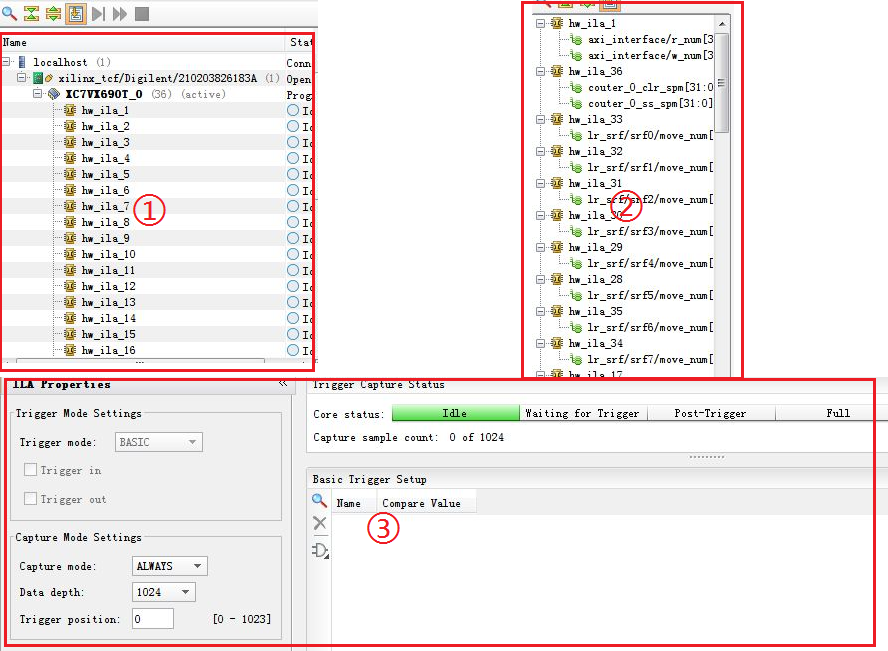888x651 pixels.
Task: Toggle the Trigger in checkbox
Action: (31, 470)
